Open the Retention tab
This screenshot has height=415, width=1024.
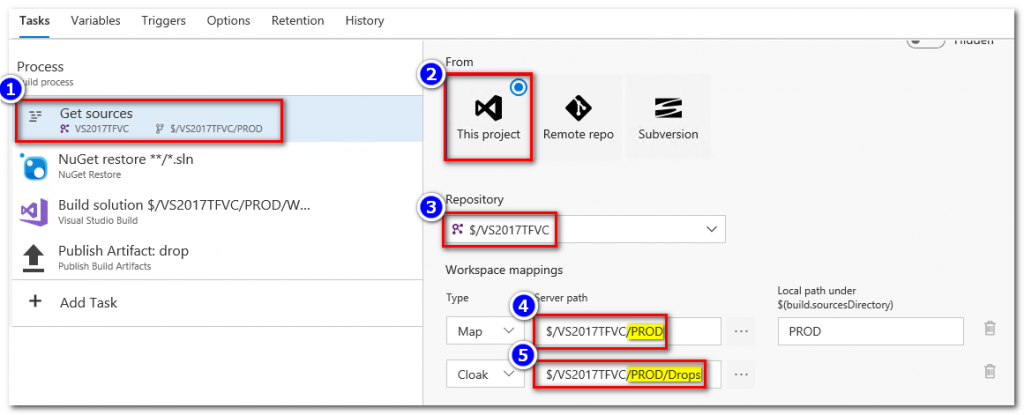click(297, 20)
